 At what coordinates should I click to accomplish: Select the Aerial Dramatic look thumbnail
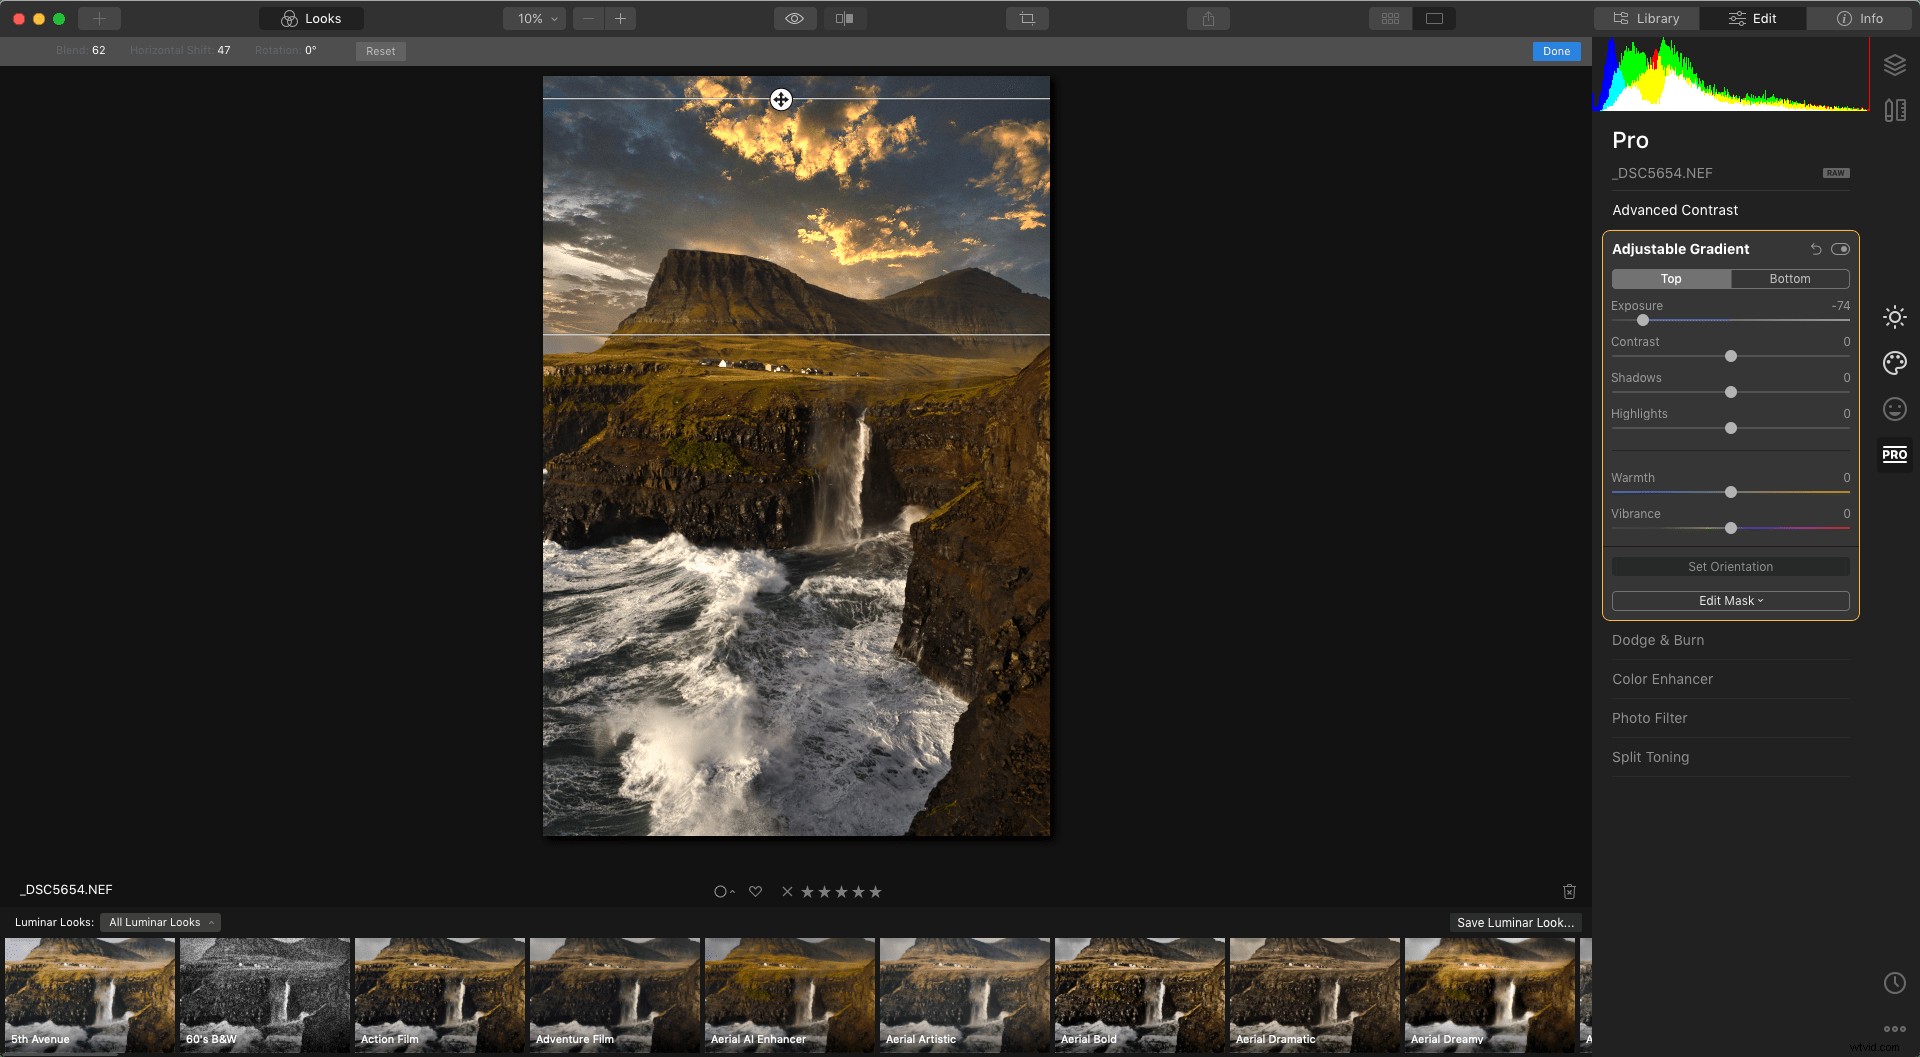coord(1314,995)
